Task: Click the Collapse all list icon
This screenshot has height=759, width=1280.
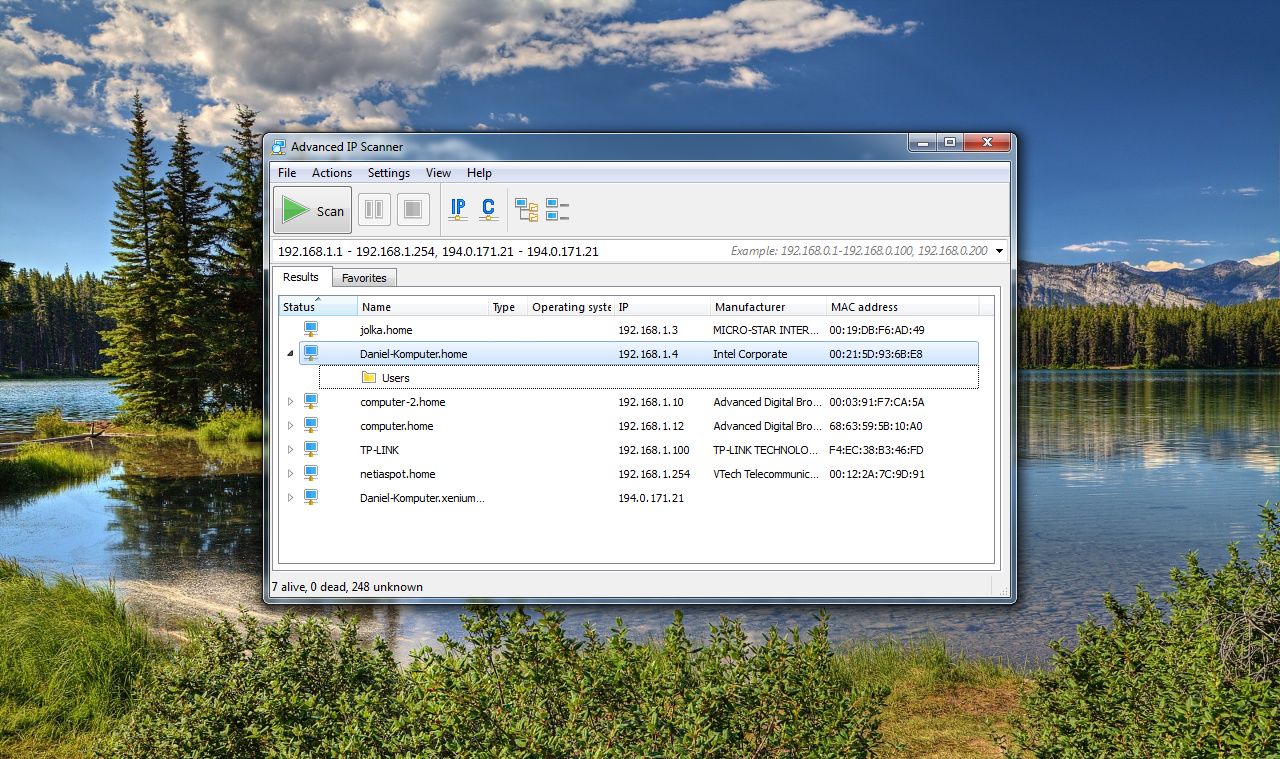Action: tap(557, 209)
